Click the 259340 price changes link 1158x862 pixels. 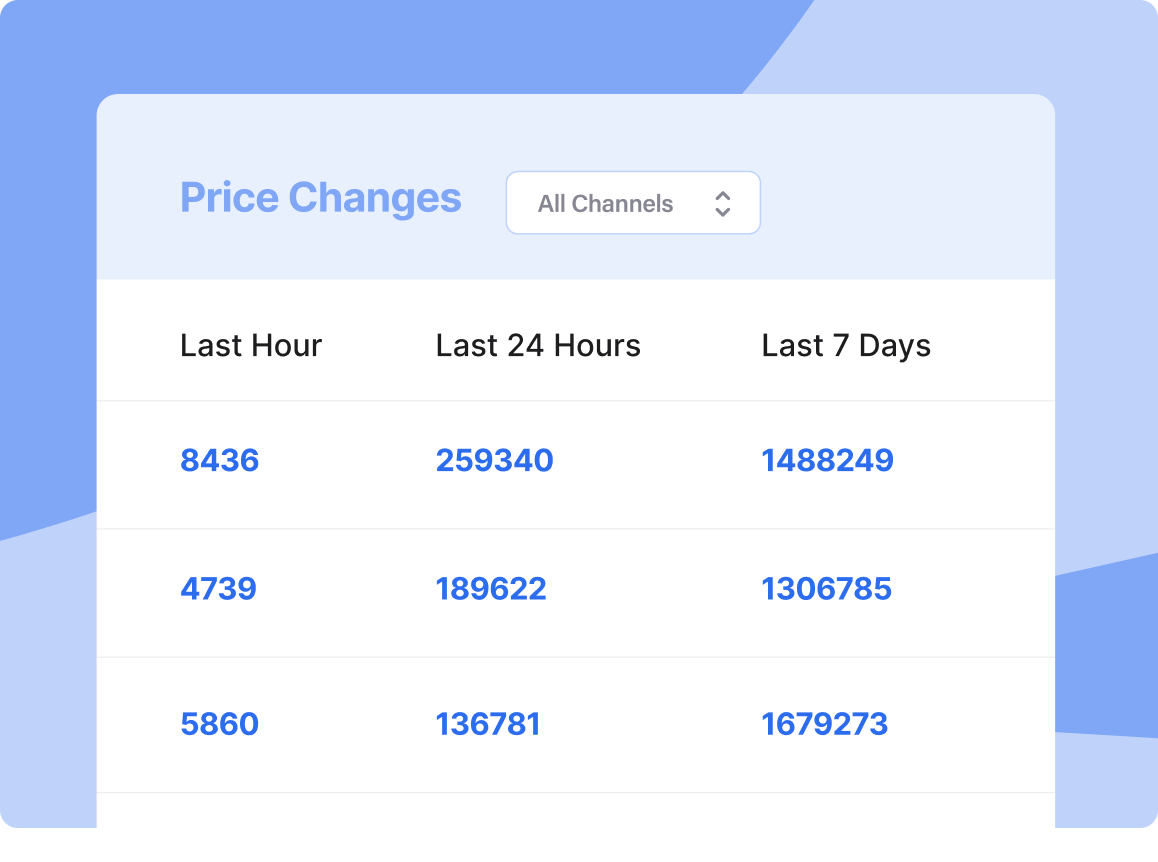(494, 461)
